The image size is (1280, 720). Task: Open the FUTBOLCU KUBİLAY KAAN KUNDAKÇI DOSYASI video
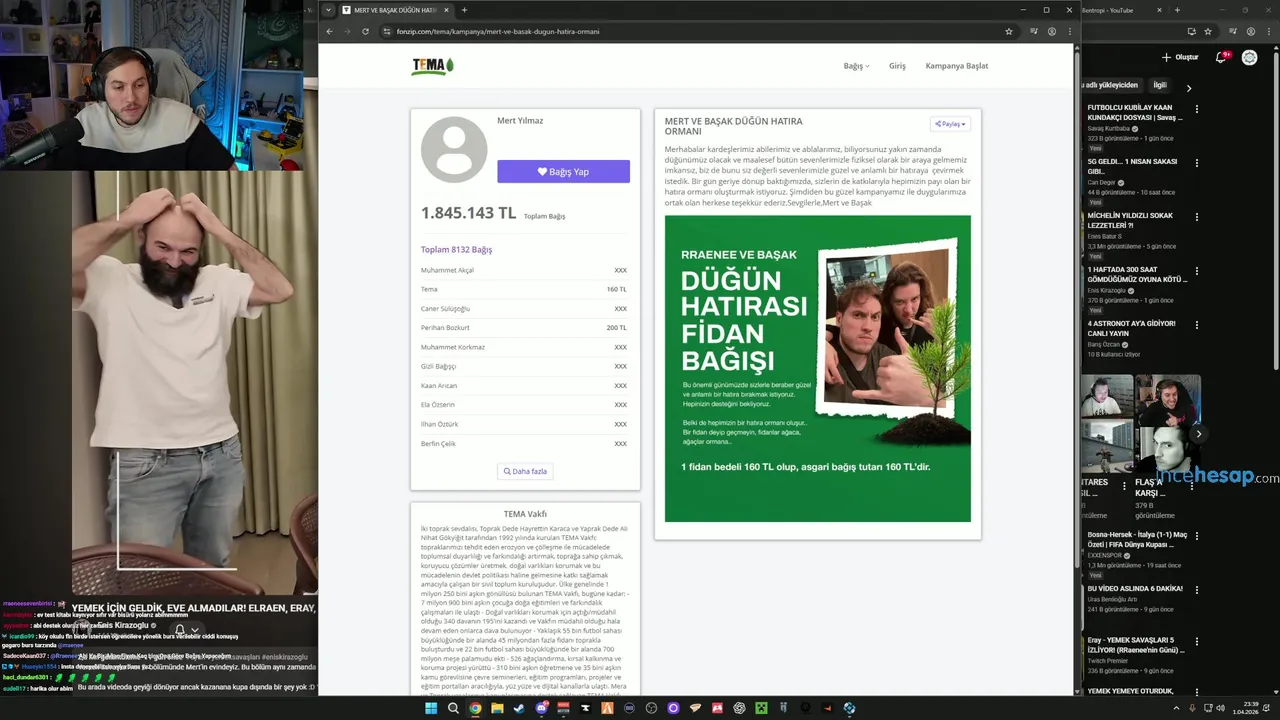tap(1136, 112)
